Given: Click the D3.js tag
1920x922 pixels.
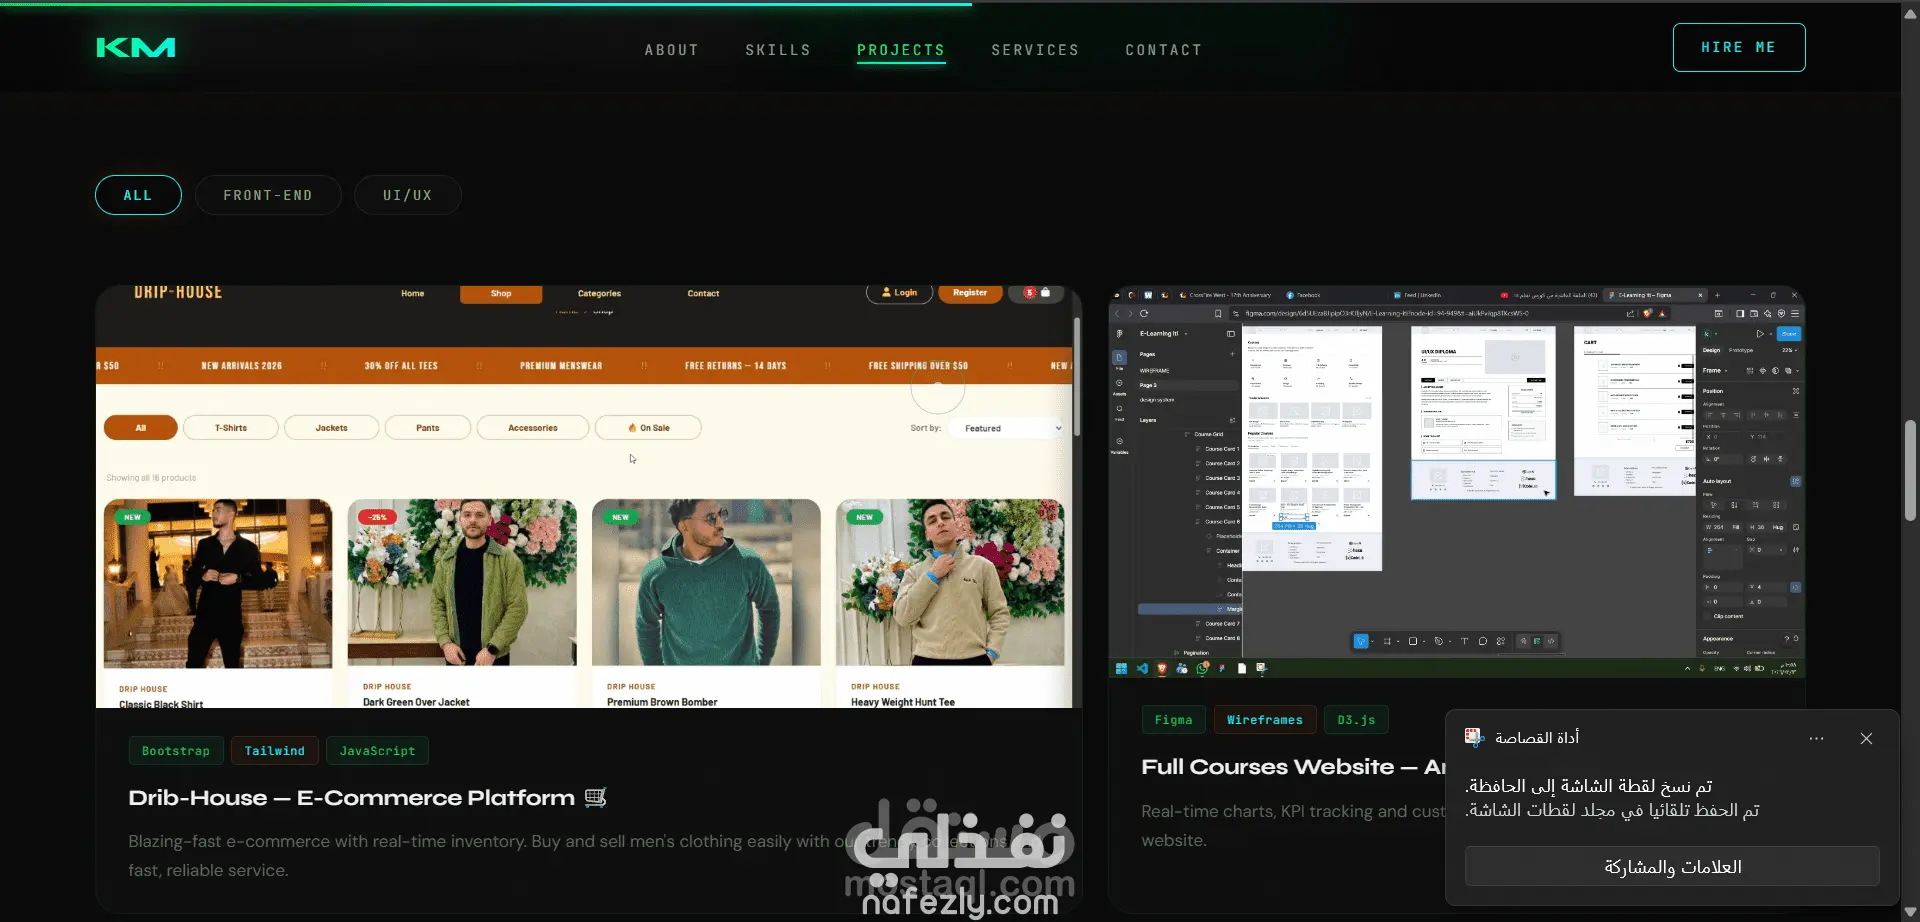Looking at the screenshot, I should pyautogui.click(x=1356, y=720).
